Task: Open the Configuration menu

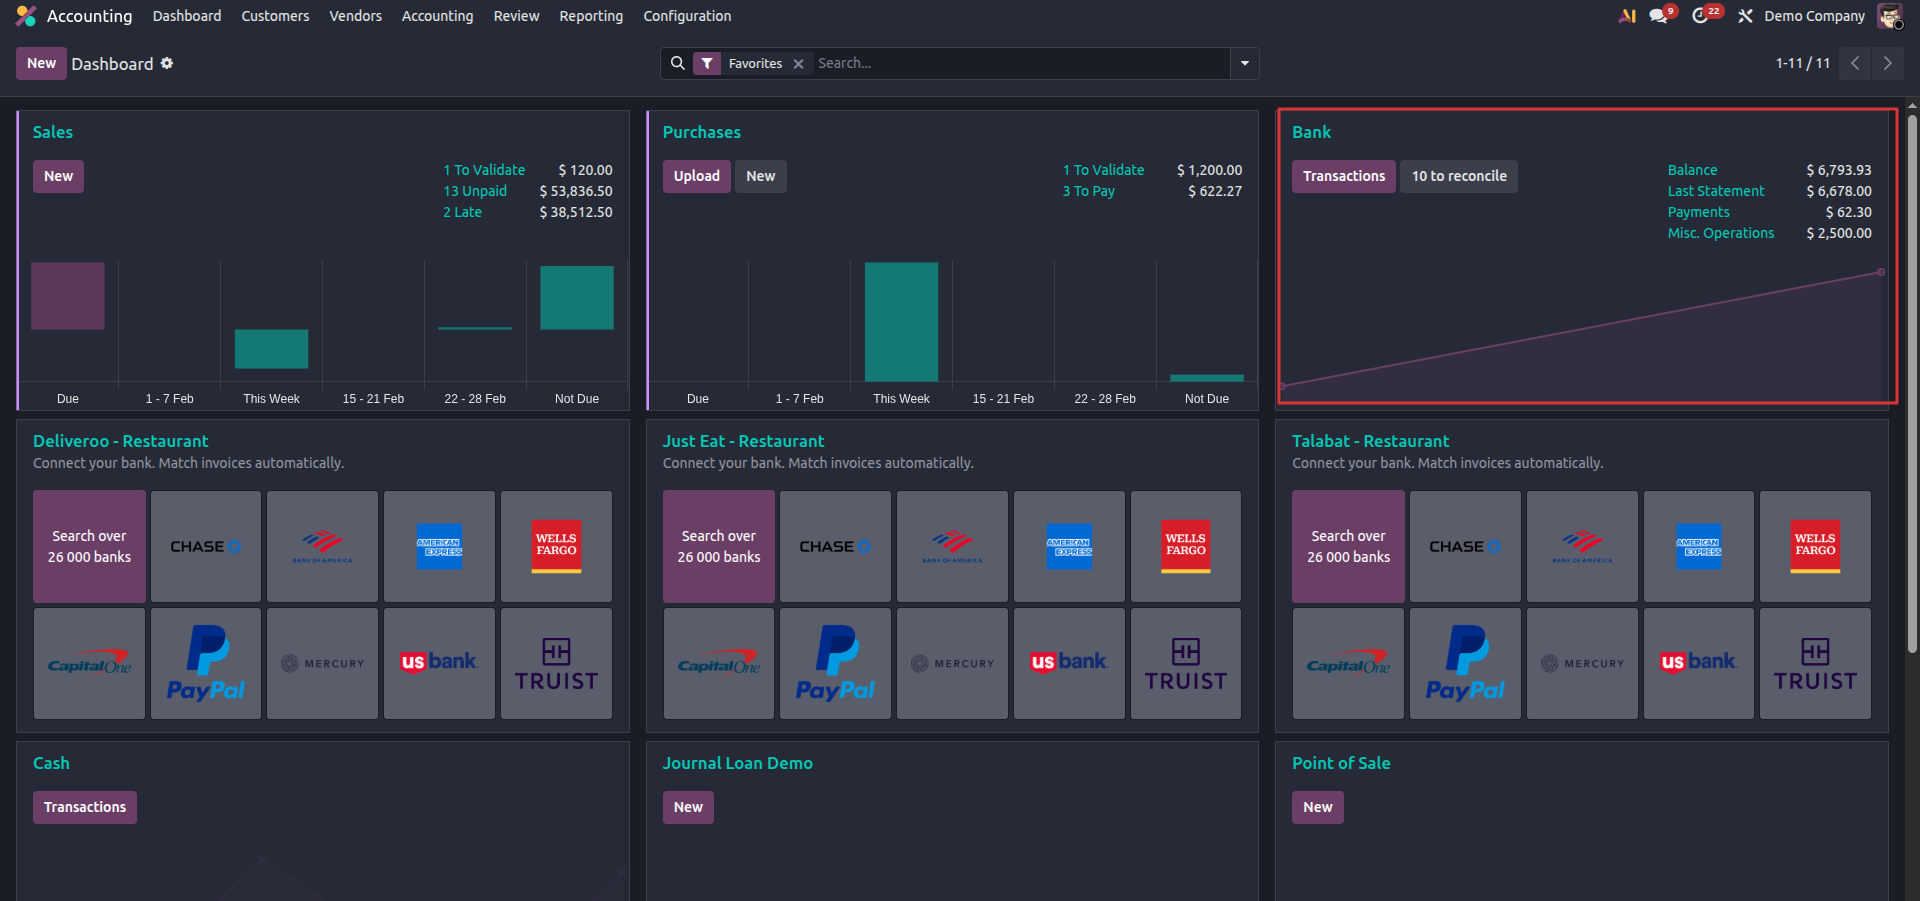Action: [687, 16]
